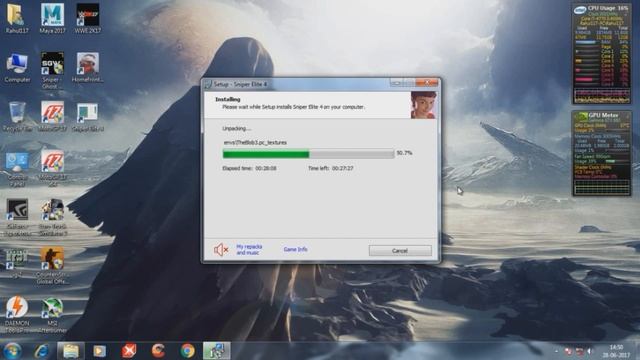
Task: Launch the MotoGP17 shortcut beside Recycle Bin
Action: (52, 117)
